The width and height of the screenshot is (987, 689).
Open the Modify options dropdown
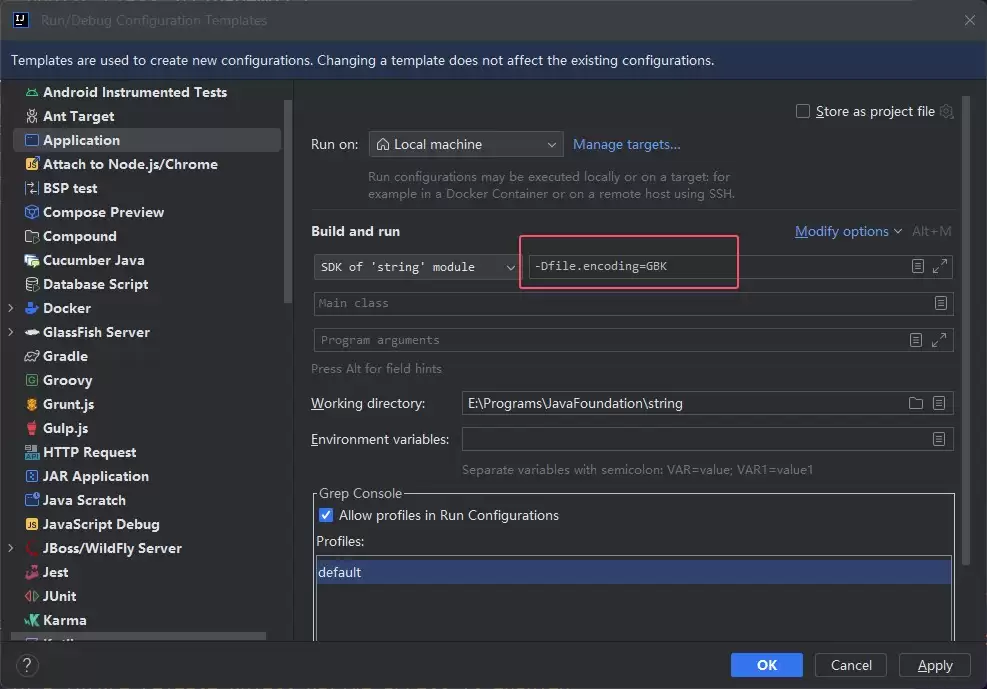[x=848, y=232]
